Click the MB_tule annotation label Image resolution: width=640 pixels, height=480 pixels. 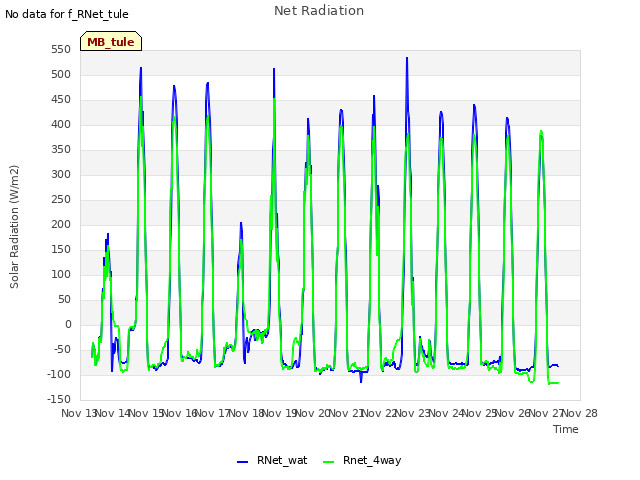(x=111, y=41)
